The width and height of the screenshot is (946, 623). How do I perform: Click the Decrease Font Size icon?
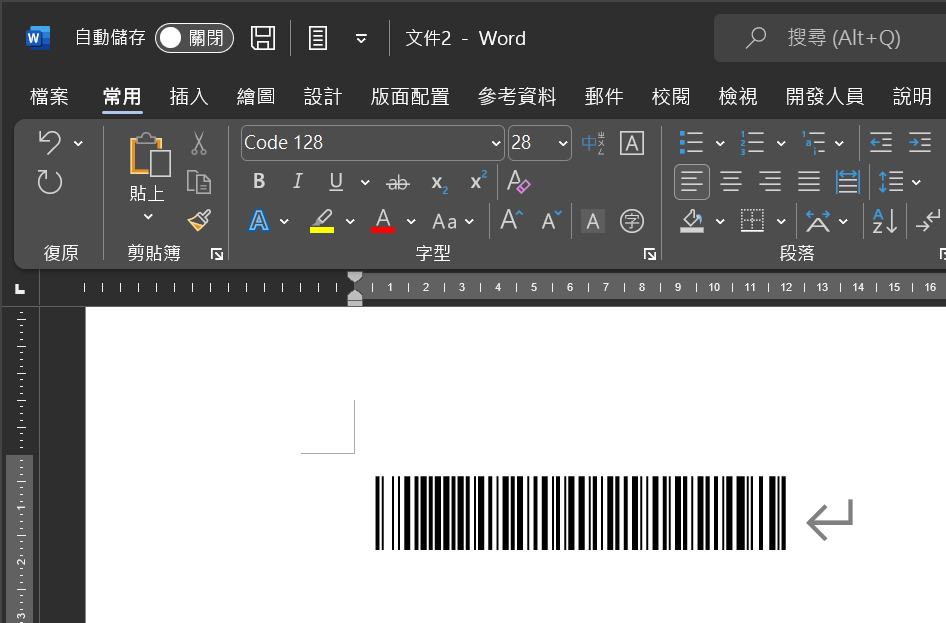click(x=551, y=221)
